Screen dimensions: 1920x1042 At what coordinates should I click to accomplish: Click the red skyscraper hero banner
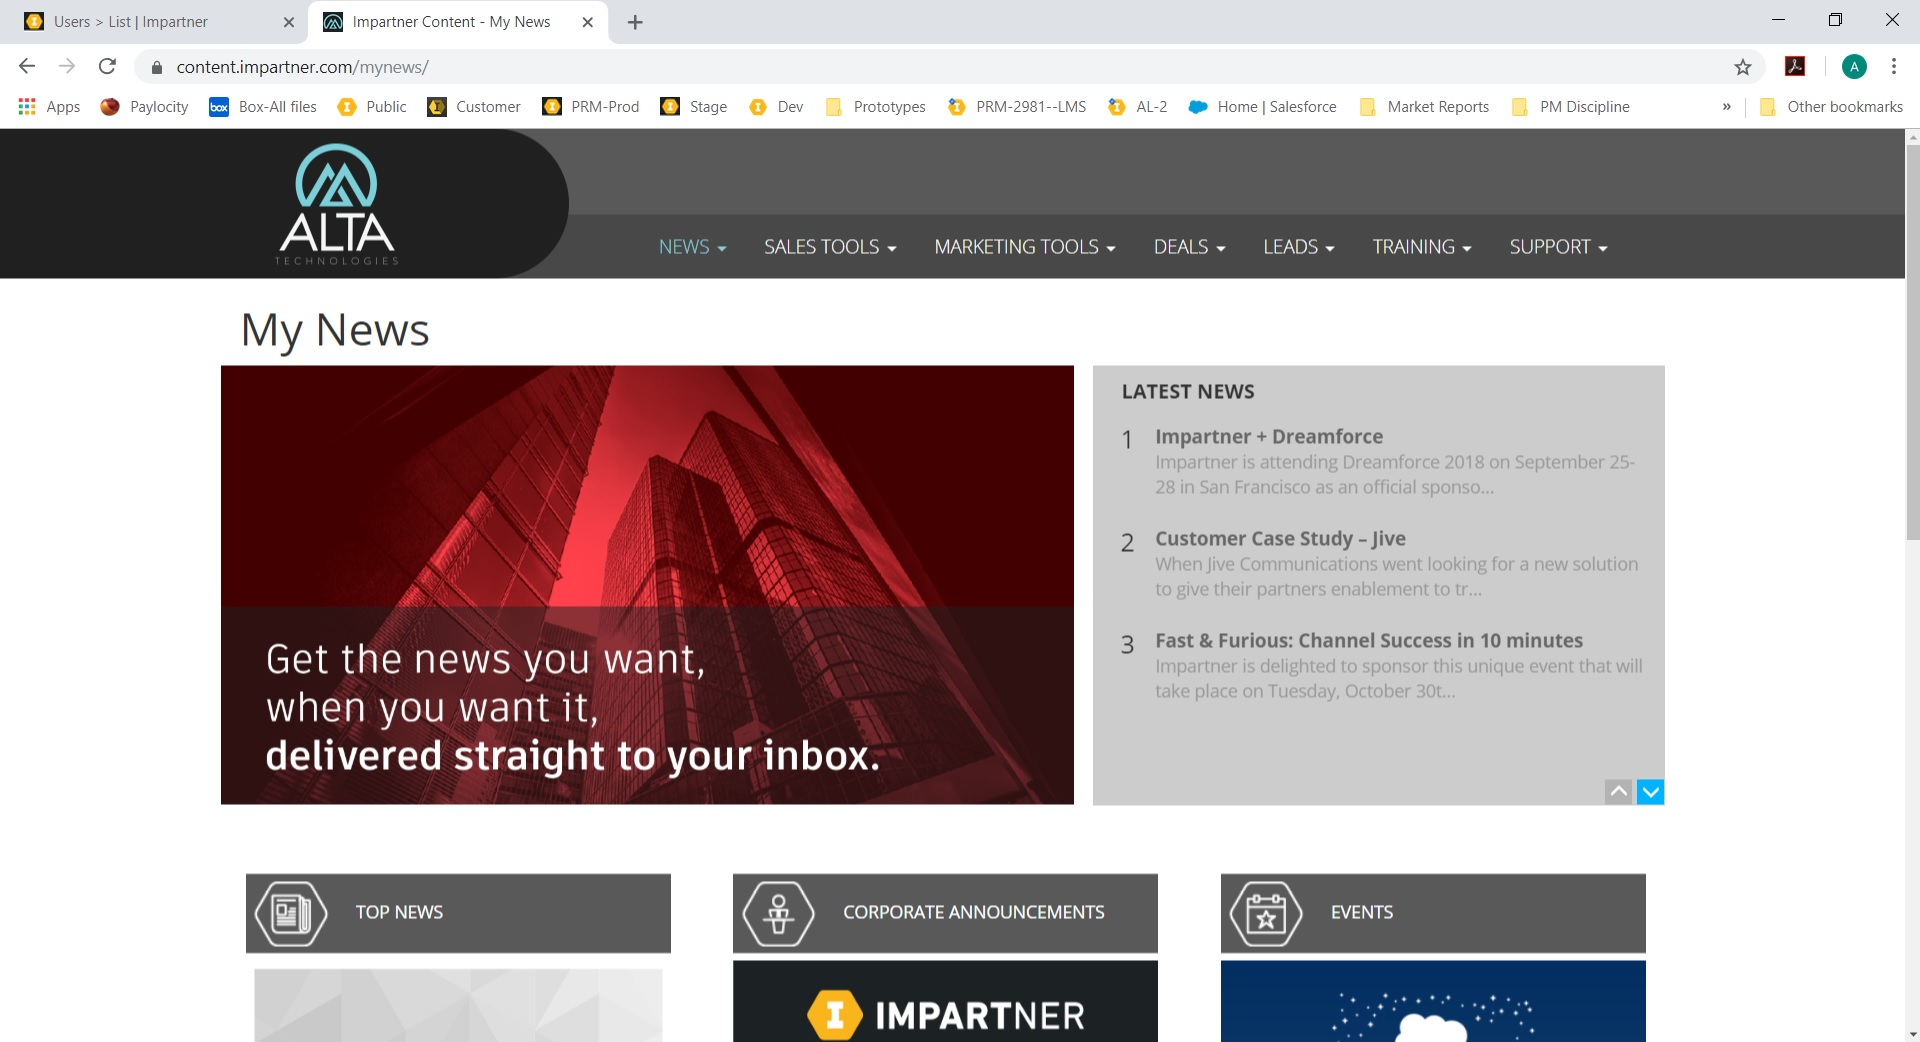[647, 585]
